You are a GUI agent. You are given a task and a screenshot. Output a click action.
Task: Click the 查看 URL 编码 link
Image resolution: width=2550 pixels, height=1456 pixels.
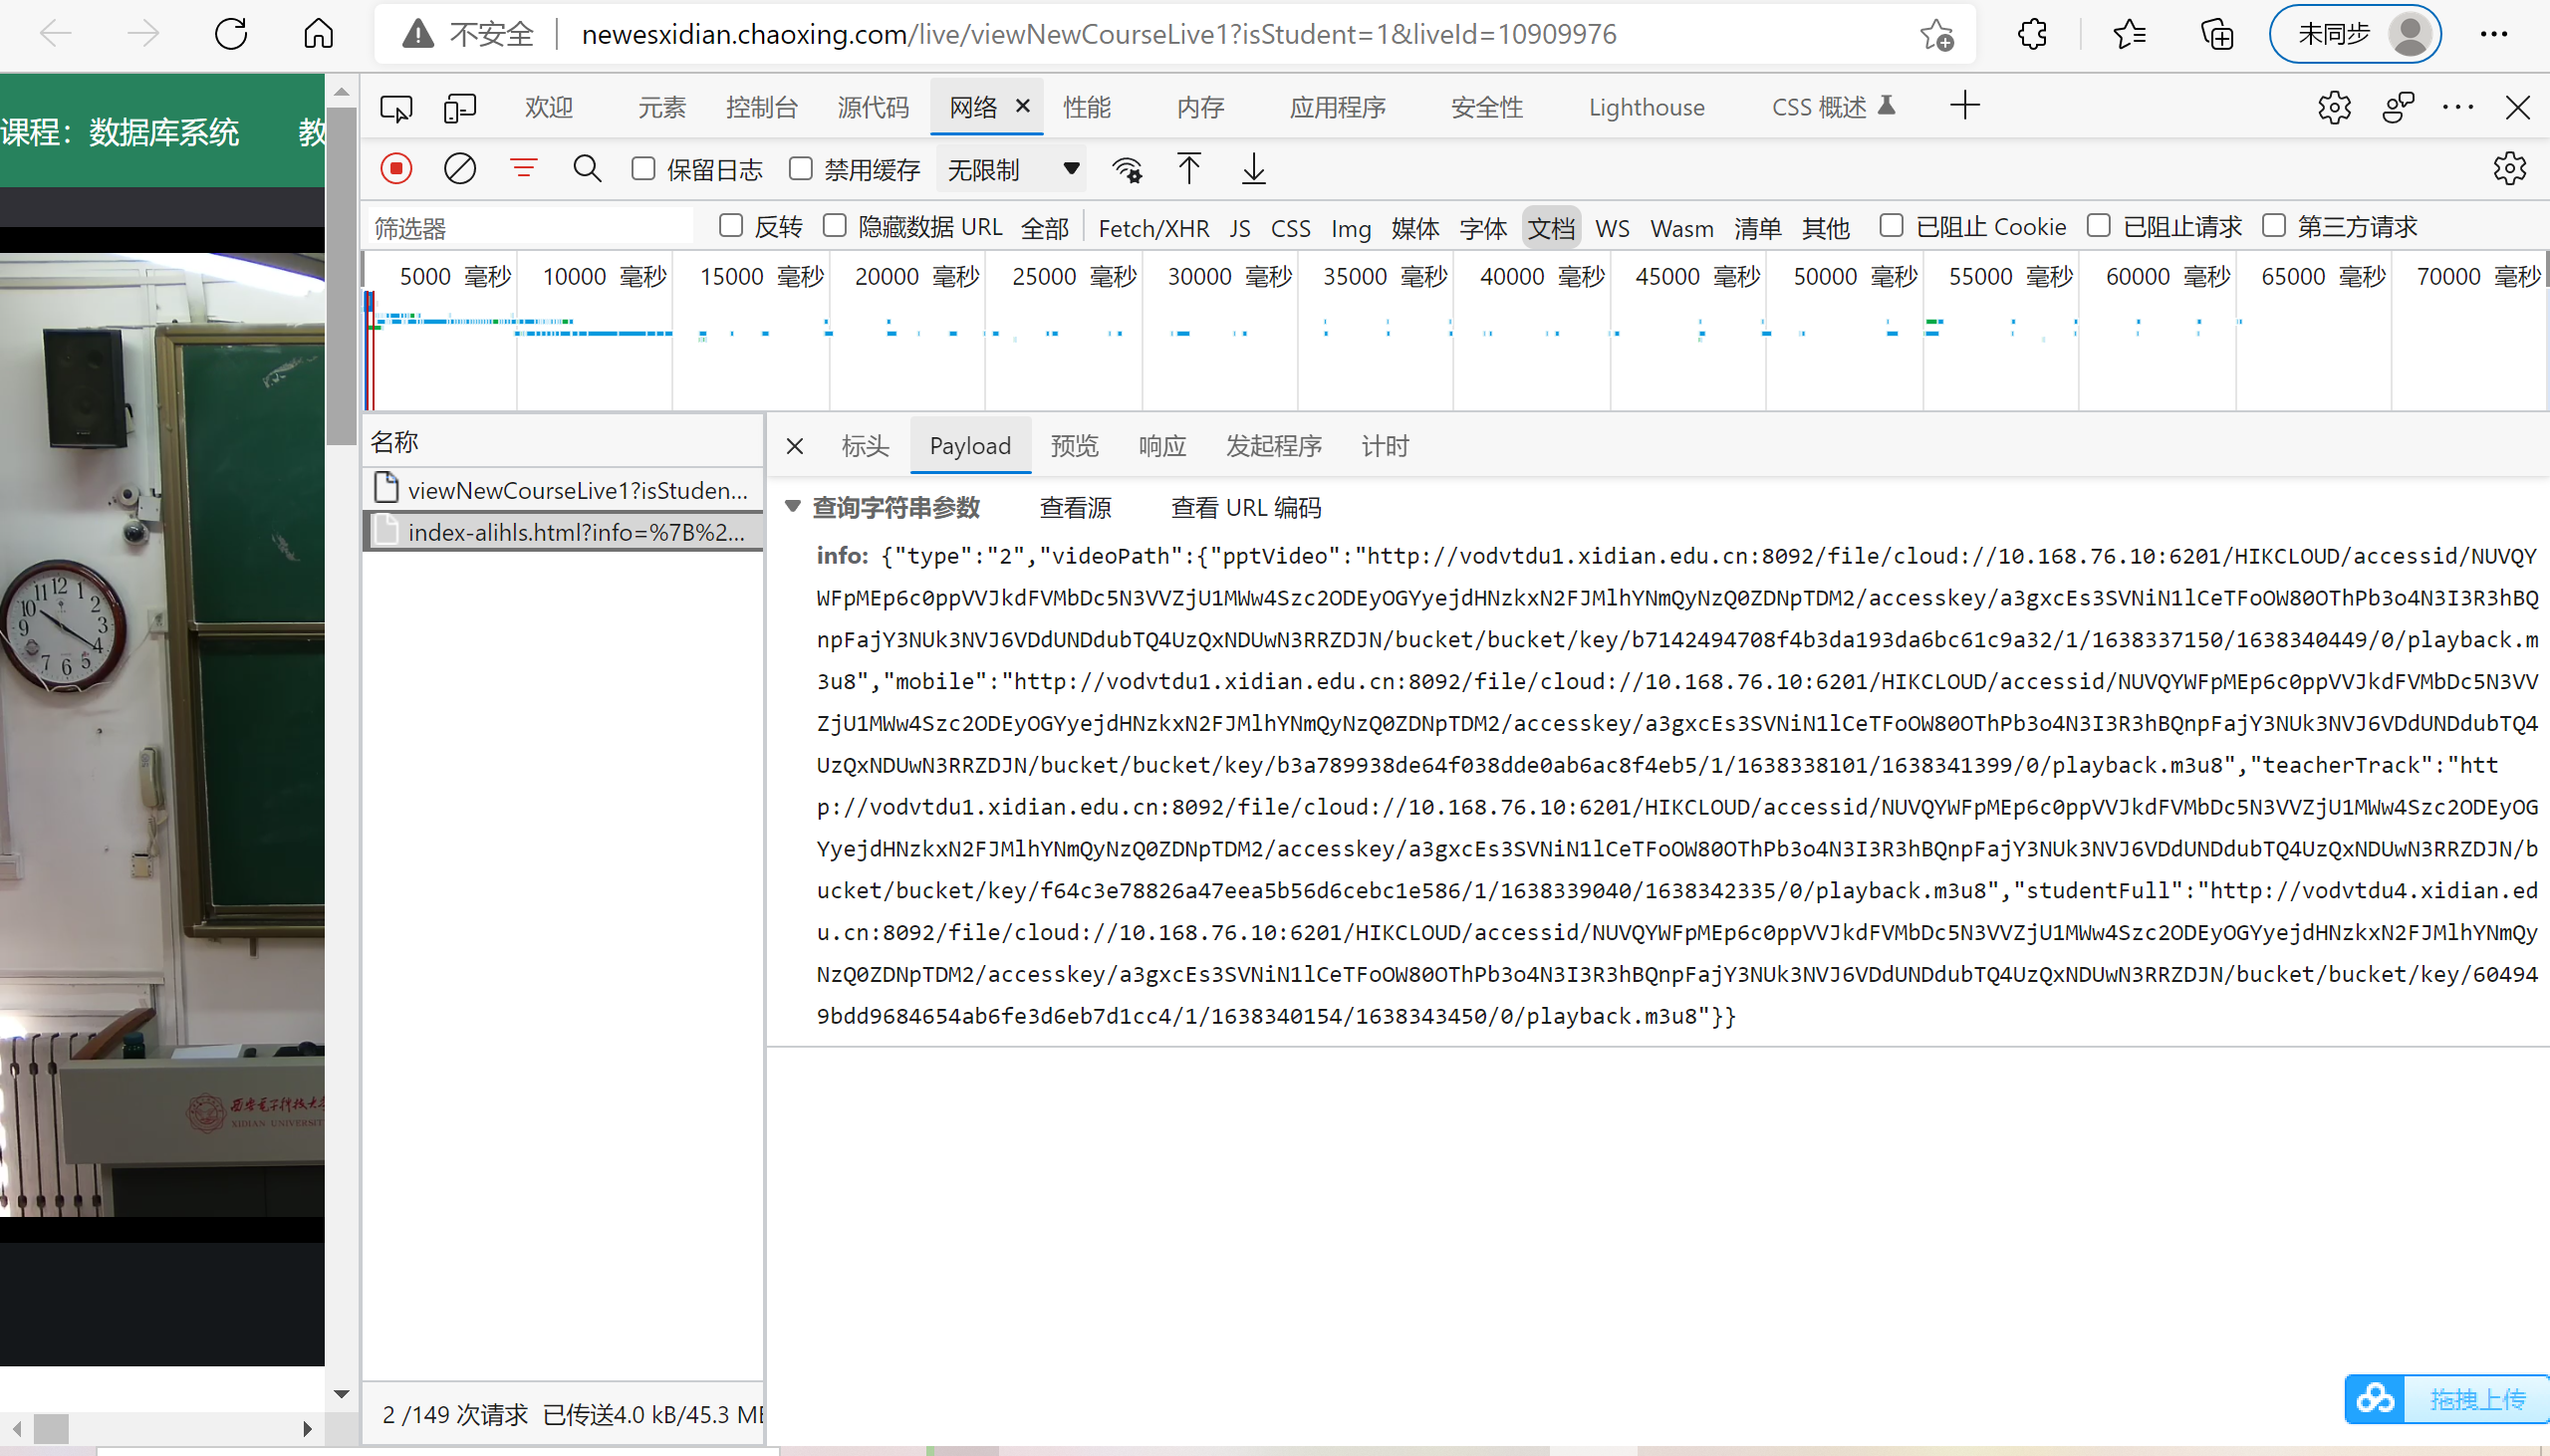(1246, 508)
